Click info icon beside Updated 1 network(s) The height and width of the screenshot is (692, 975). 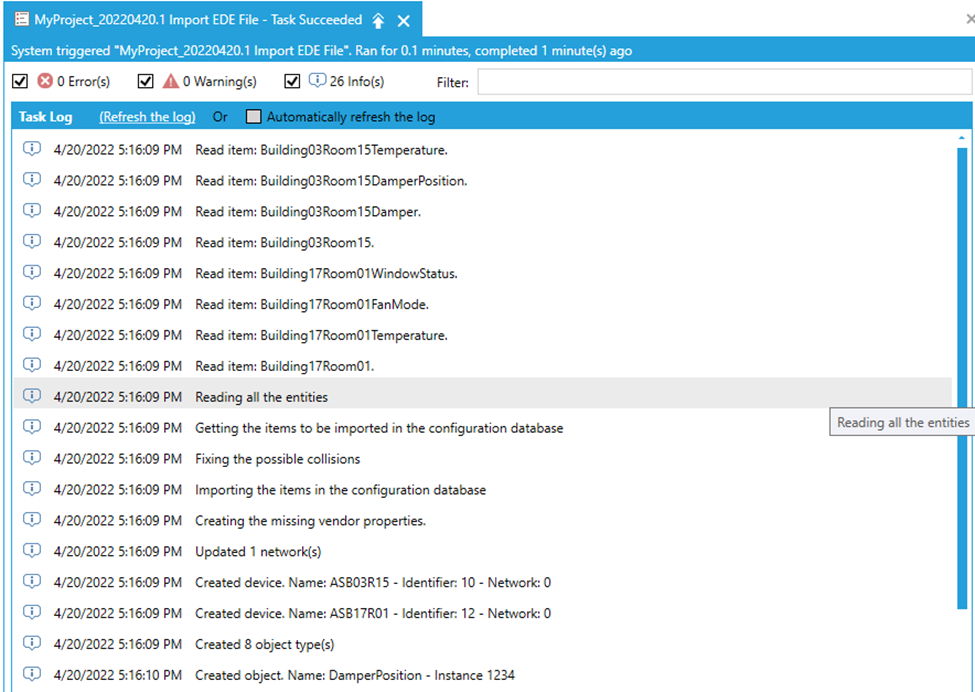[31, 551]
